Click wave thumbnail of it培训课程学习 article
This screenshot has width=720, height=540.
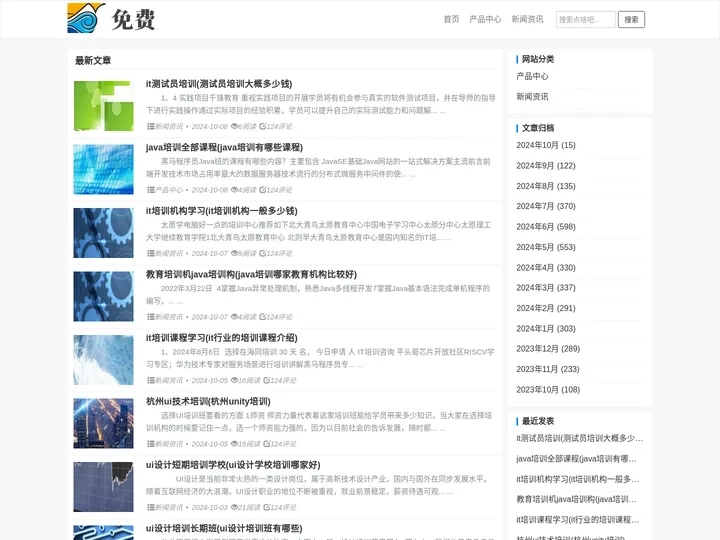click(103, 360)
